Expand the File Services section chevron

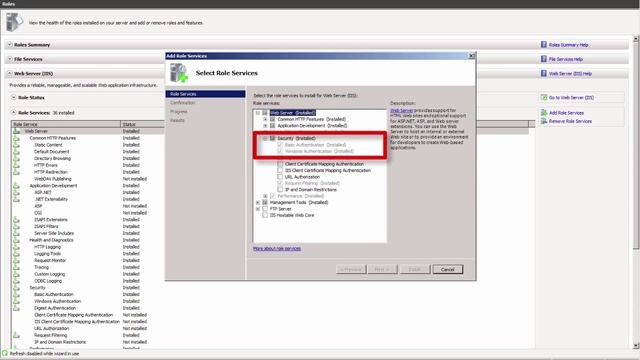tap(10, 59)
